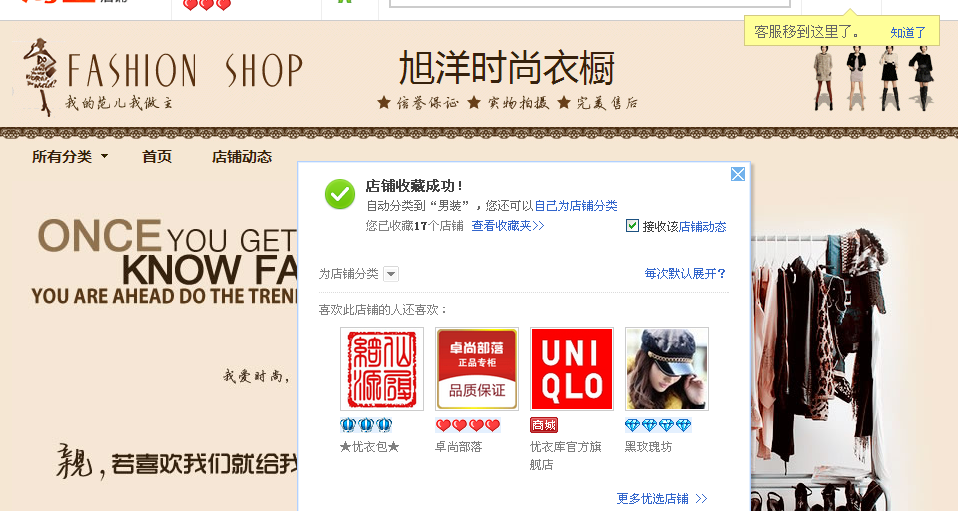Click the green success checkmark icon
Screen dimensions: 958x511
coord(340,194)
